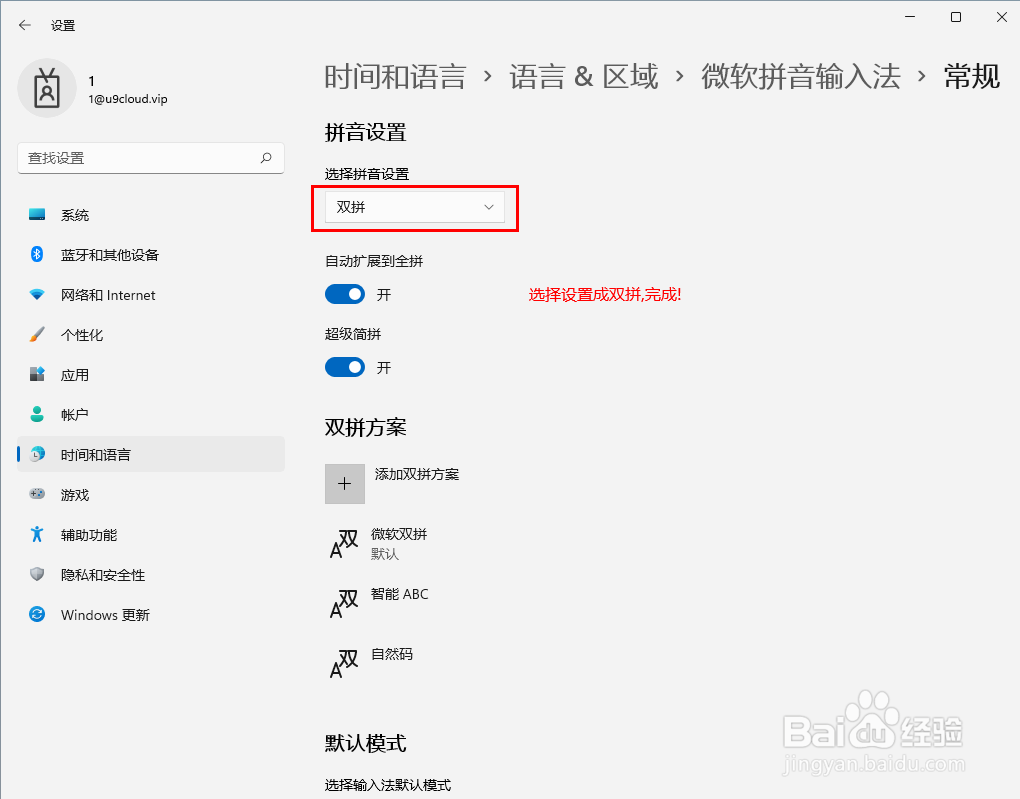
Task: Click the plus icon to add 双拼方案
Action: tap(345, 484)
